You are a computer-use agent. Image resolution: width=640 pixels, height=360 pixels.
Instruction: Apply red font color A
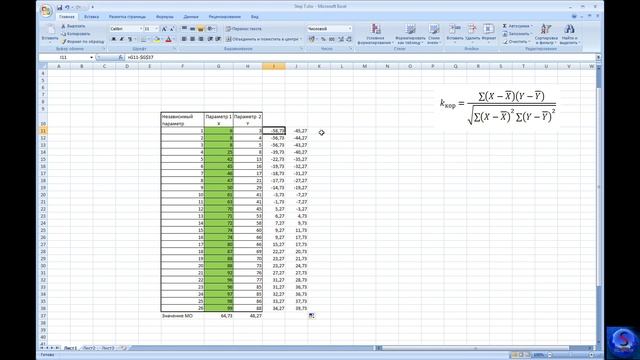168,39
